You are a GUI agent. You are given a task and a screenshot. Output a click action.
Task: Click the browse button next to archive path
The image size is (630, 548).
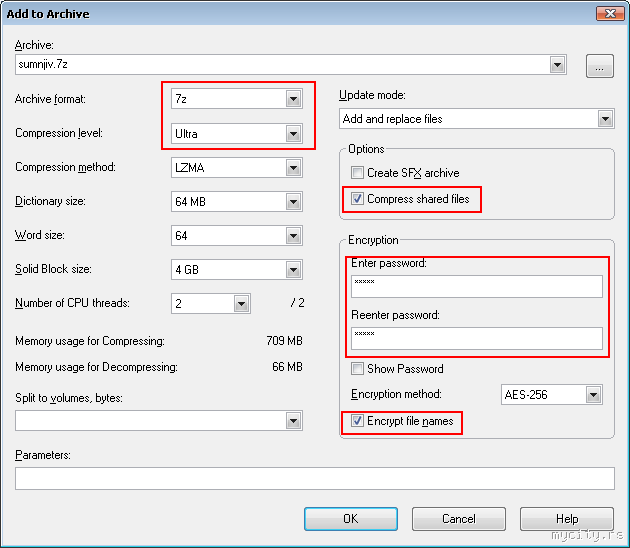tap(599, 67)
